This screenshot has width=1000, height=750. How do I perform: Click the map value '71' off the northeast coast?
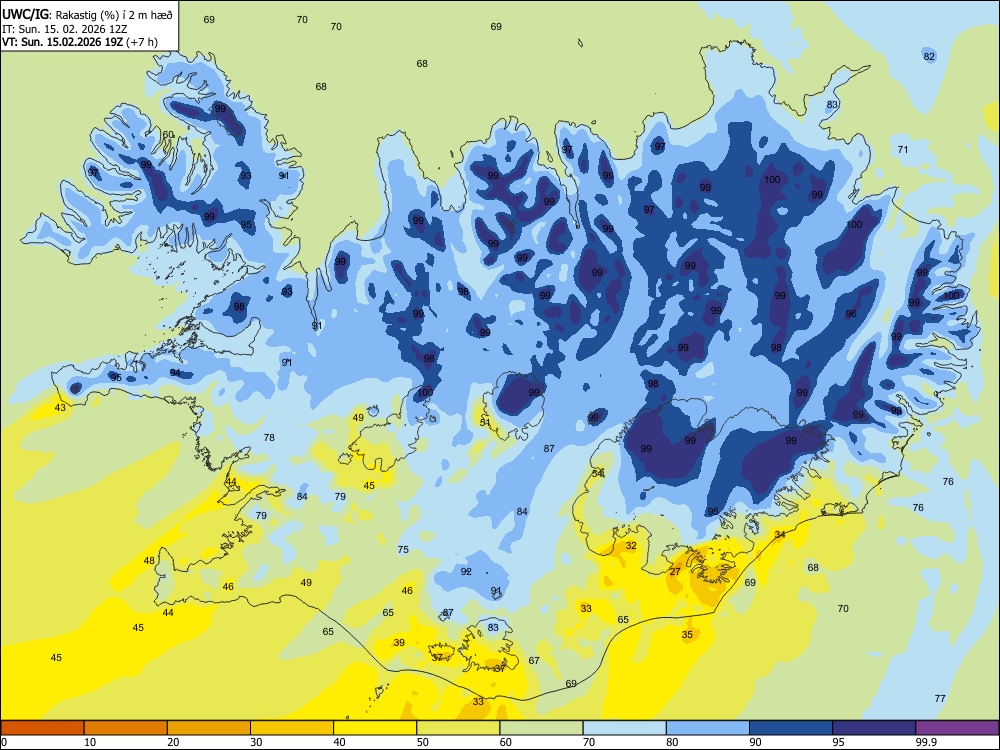coord(903,150)
